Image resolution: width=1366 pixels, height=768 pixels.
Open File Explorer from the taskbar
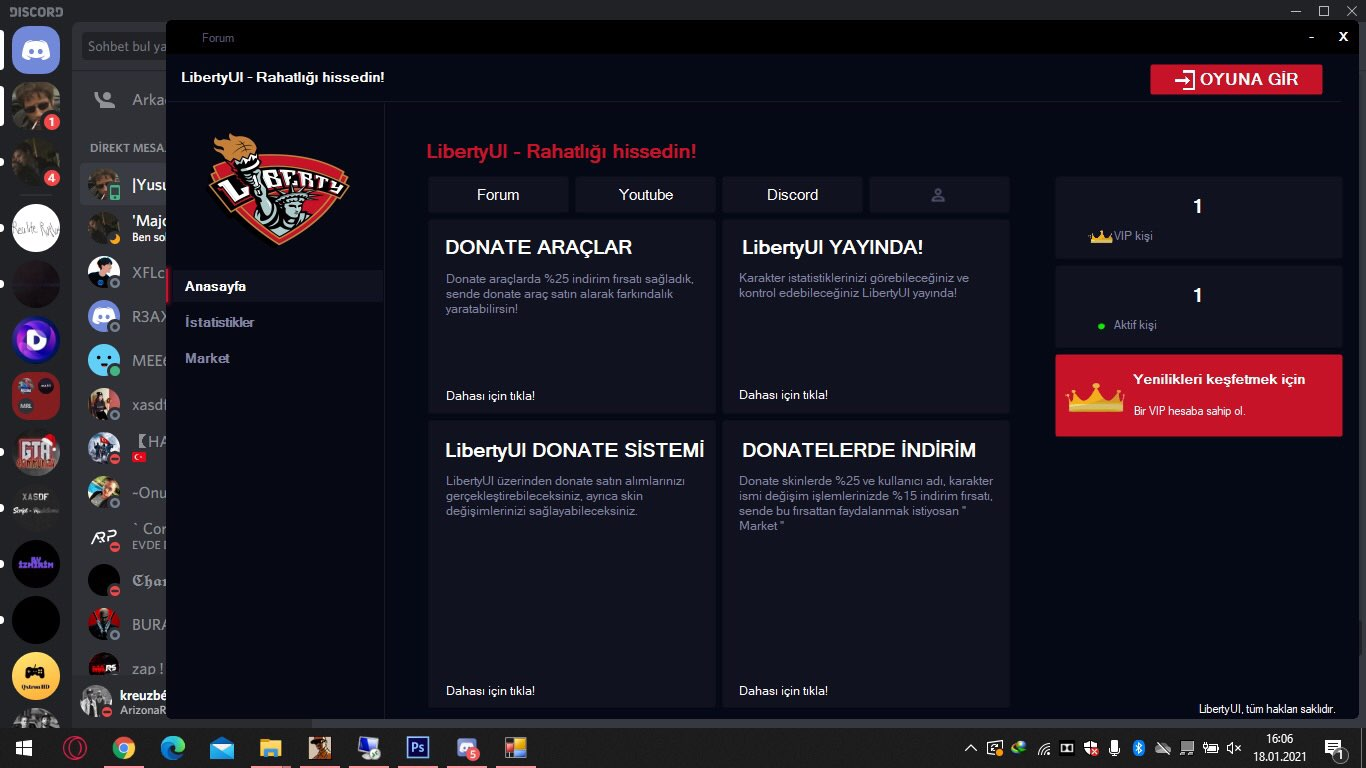click(271, 748)
